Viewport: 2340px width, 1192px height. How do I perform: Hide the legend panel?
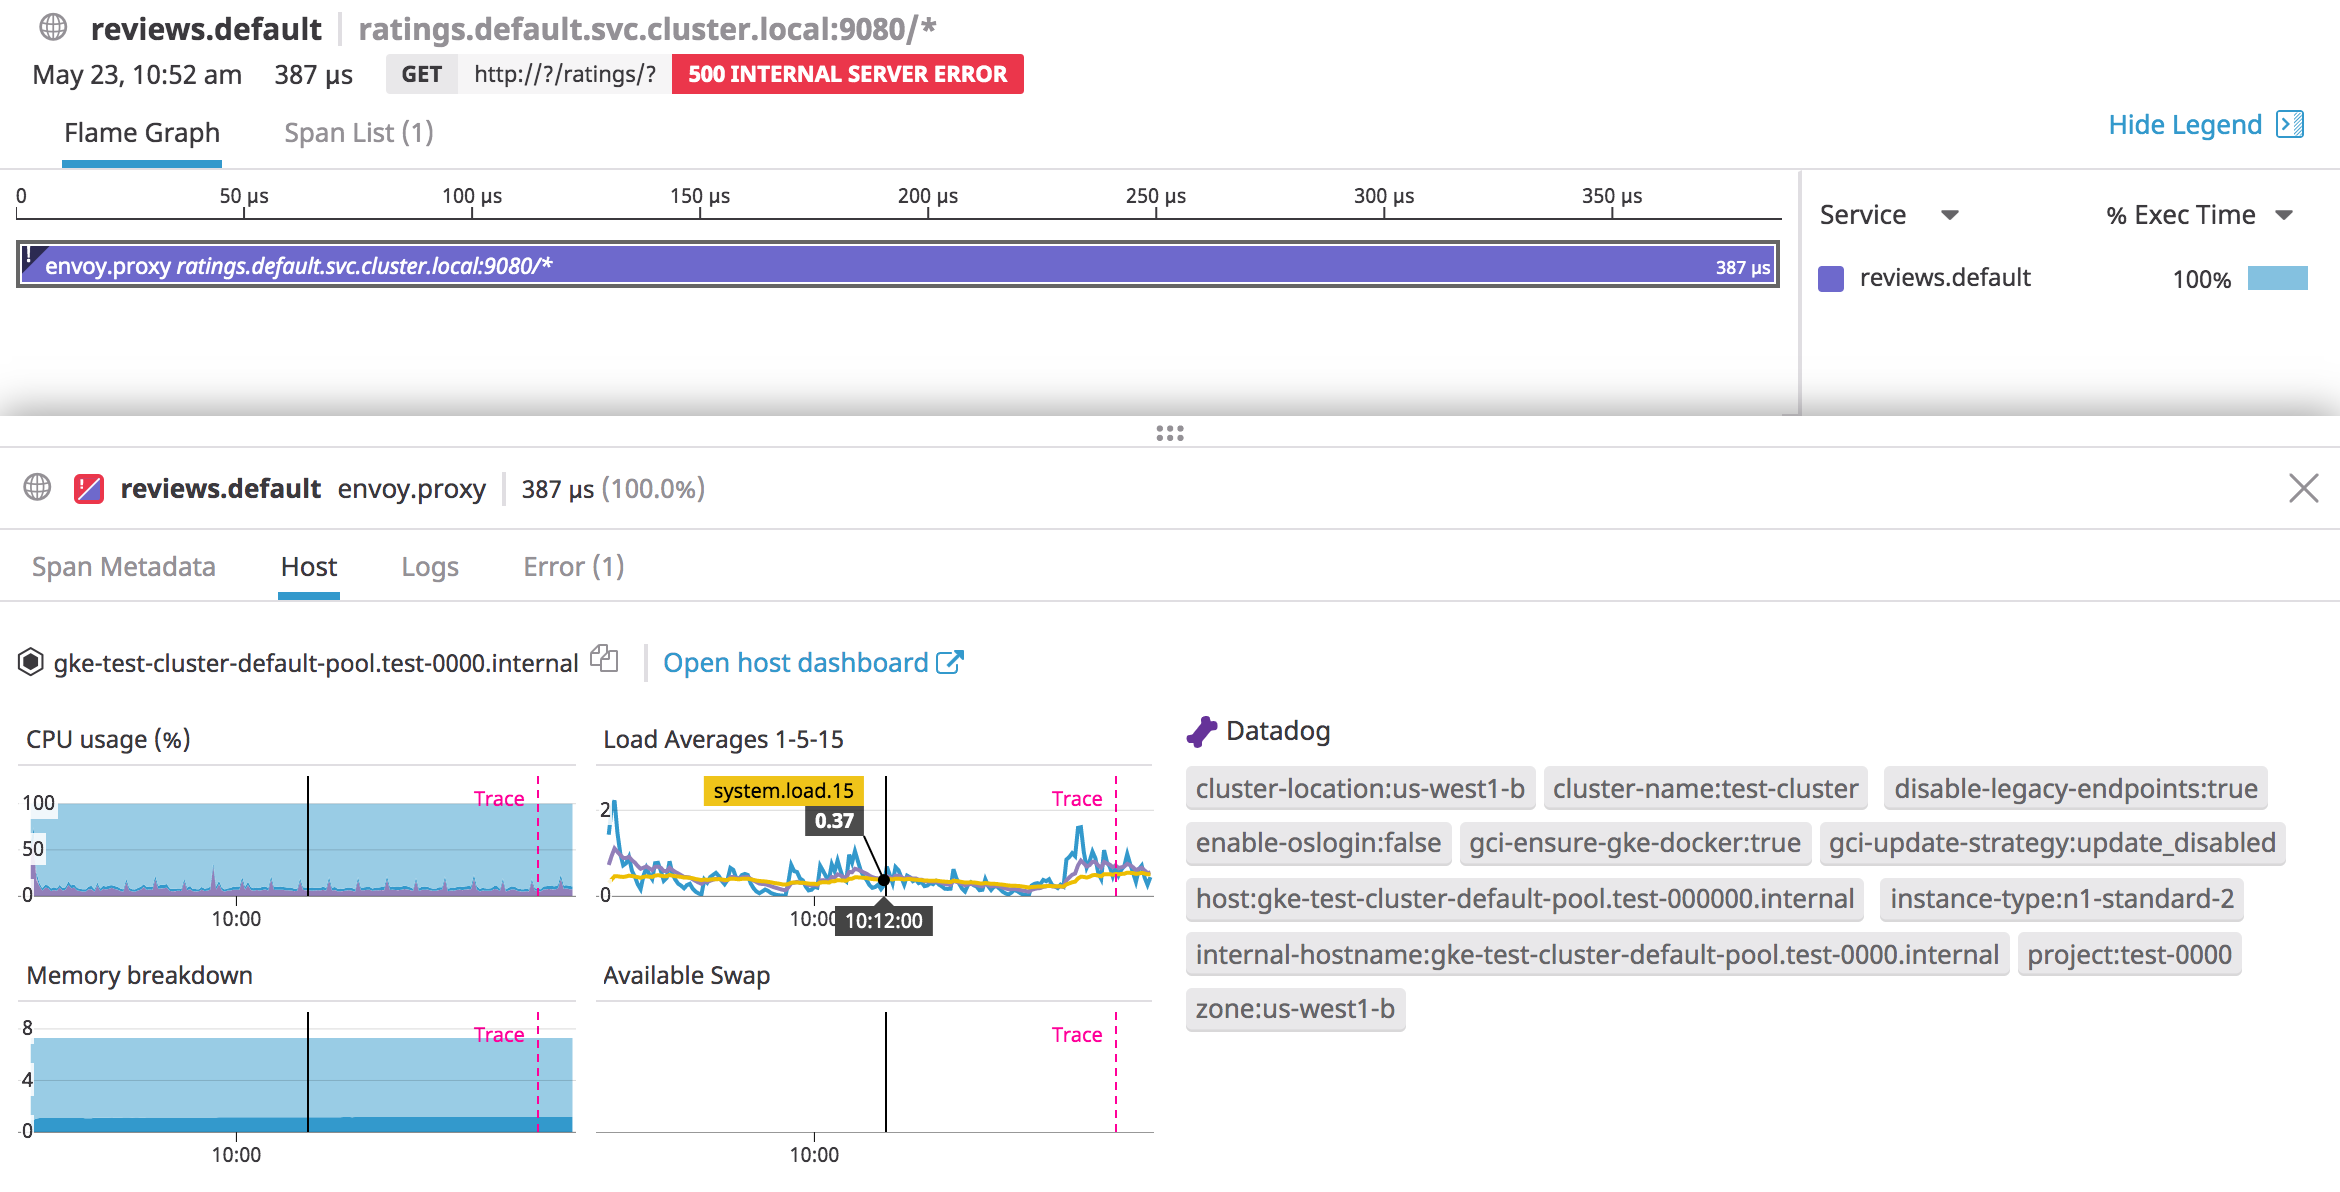pyautogui.click(x=2184, y=124)
